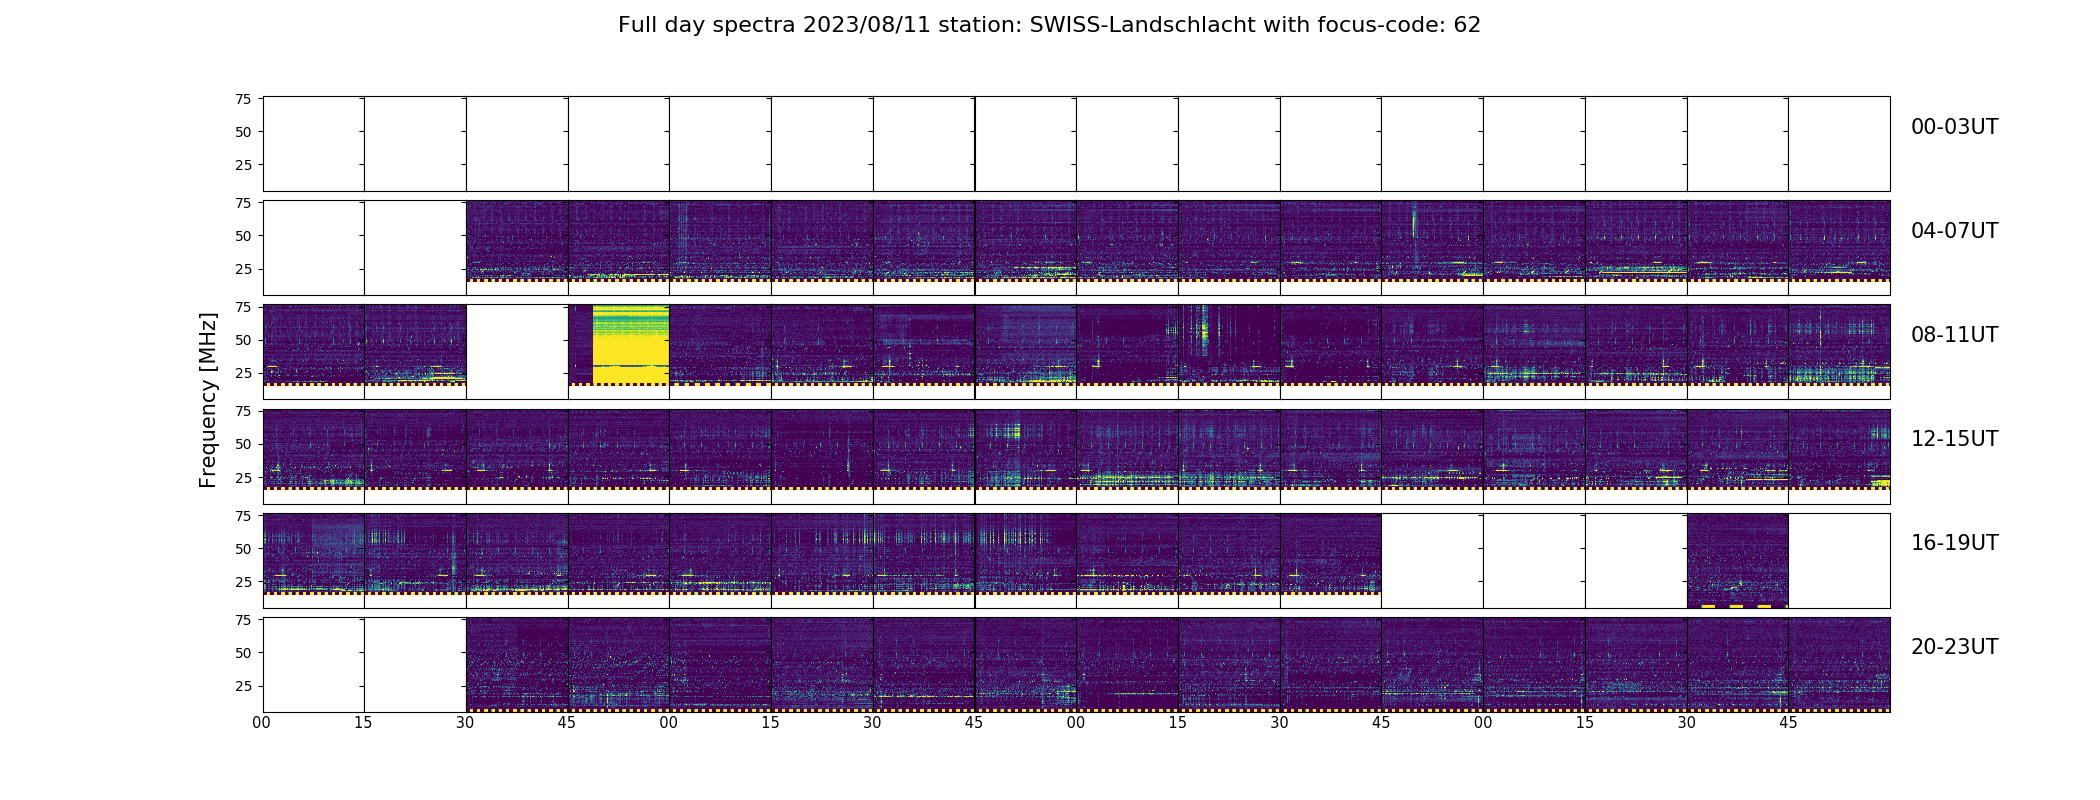Click the 25 tick label of the 00-03UT row
The width and height of the screenshot is (2100, 800).
(x=243, y=165)
